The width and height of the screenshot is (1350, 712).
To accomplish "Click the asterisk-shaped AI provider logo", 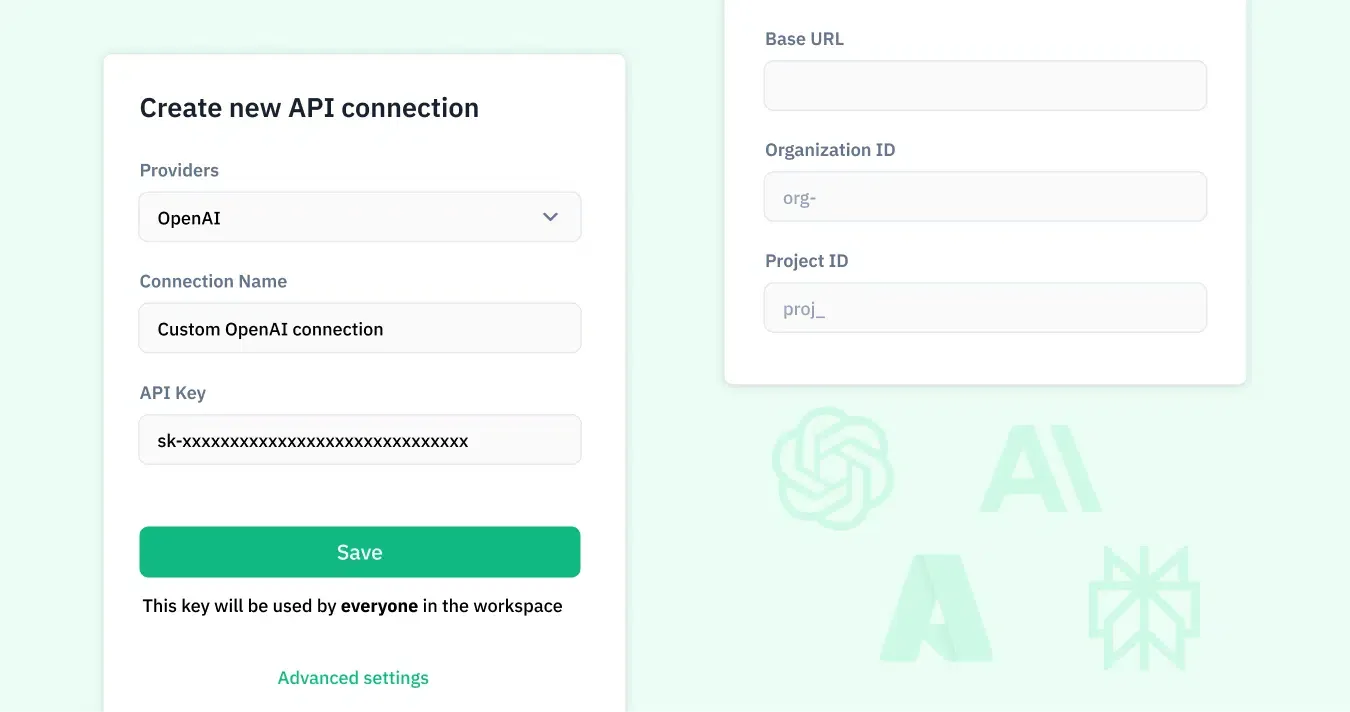I will point(1144,607).
